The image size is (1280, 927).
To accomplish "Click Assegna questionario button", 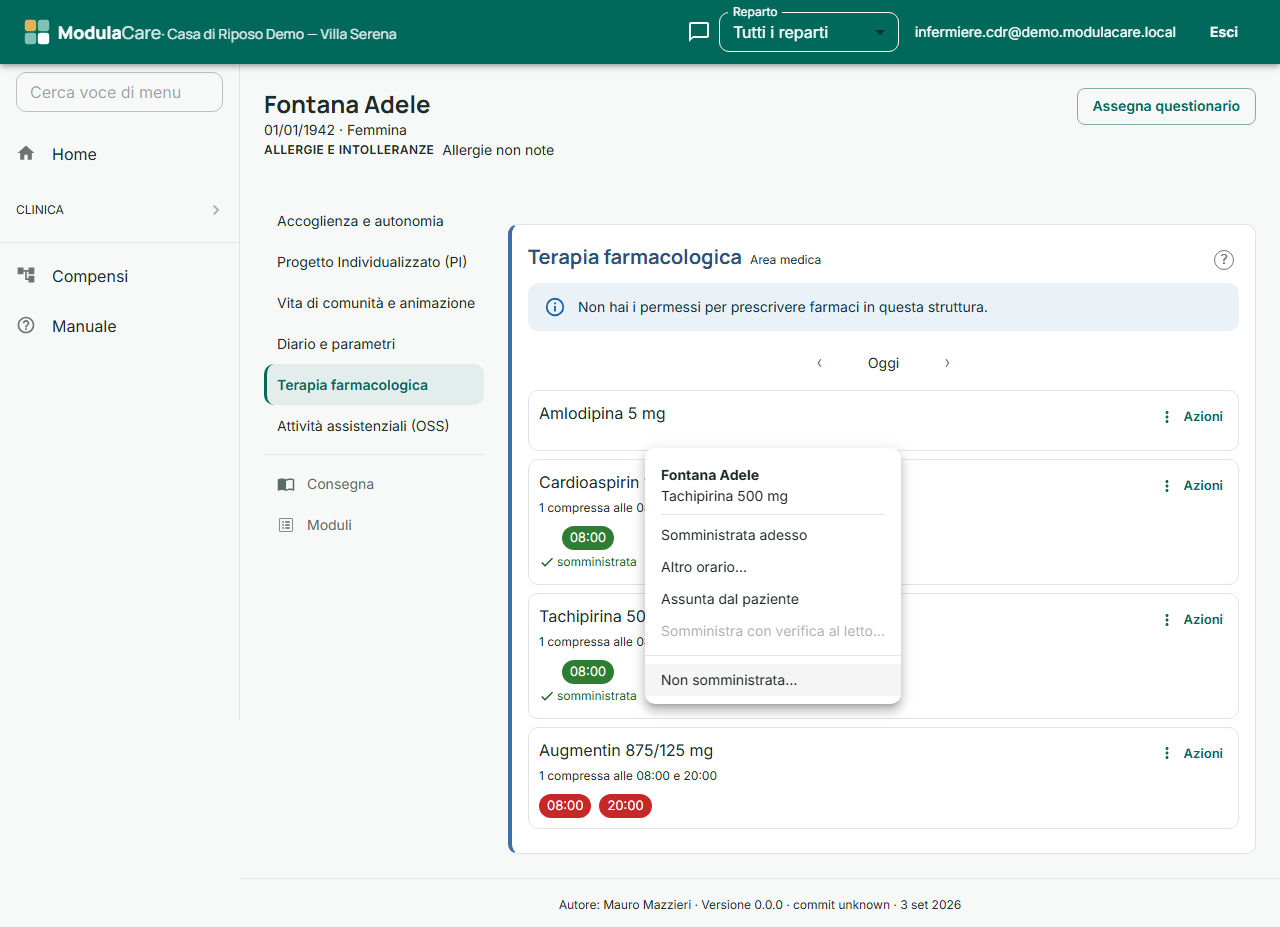I will [1166, 106].
